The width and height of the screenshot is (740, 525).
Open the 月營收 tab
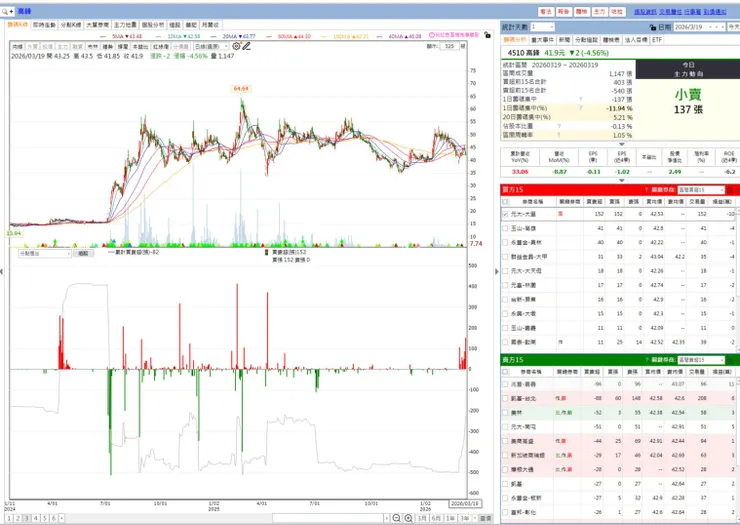pos(210,25)
